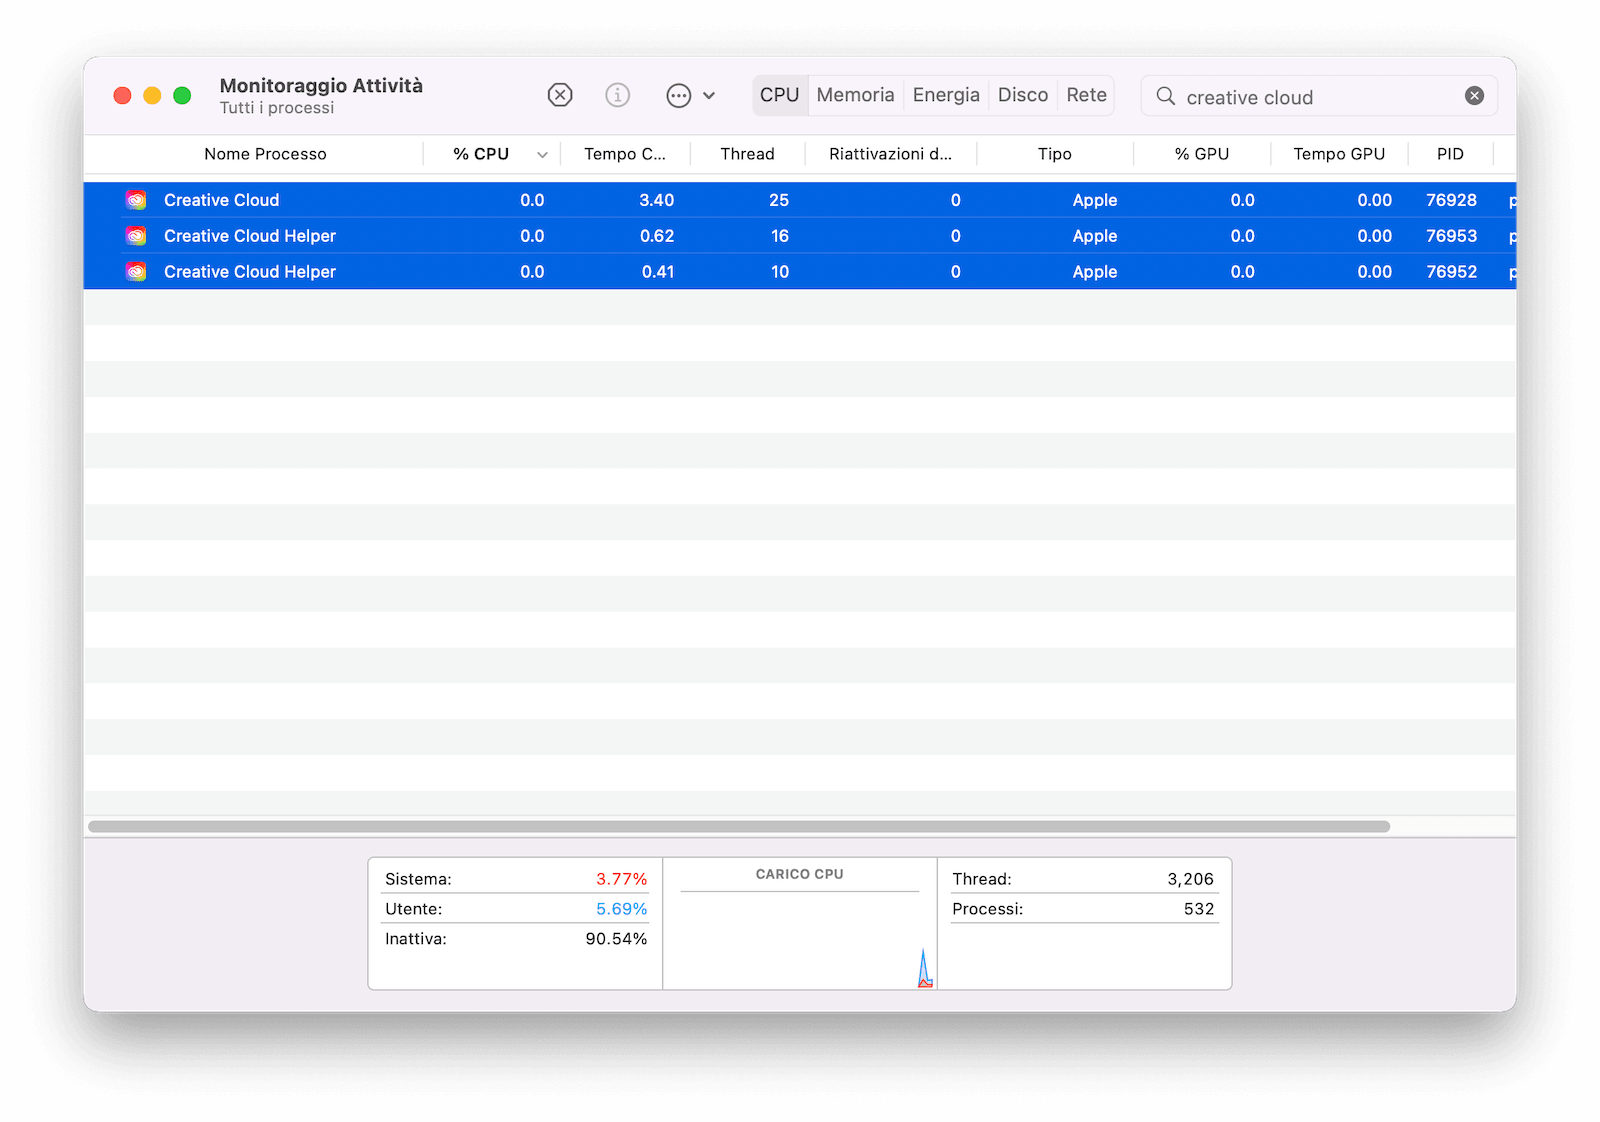1600x1122 pixels.
Task: Sort by the Tempo GPU column header
Action: [1339, 154]
